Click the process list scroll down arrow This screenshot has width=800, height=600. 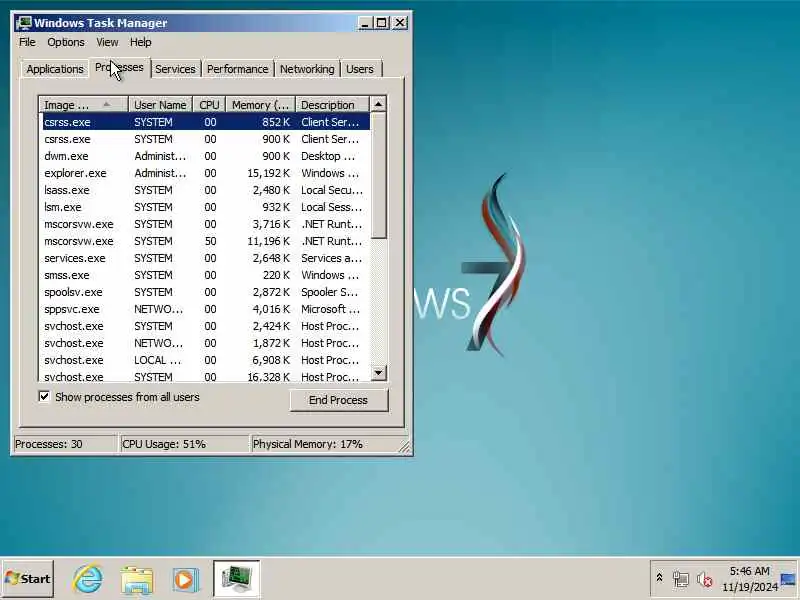click(x=378, y=372)
